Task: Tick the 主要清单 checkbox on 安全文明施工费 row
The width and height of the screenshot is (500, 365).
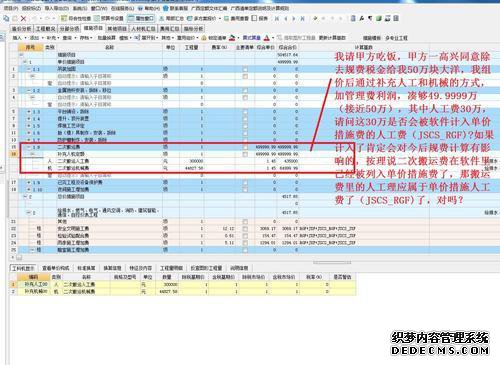Action: [245, 229]
